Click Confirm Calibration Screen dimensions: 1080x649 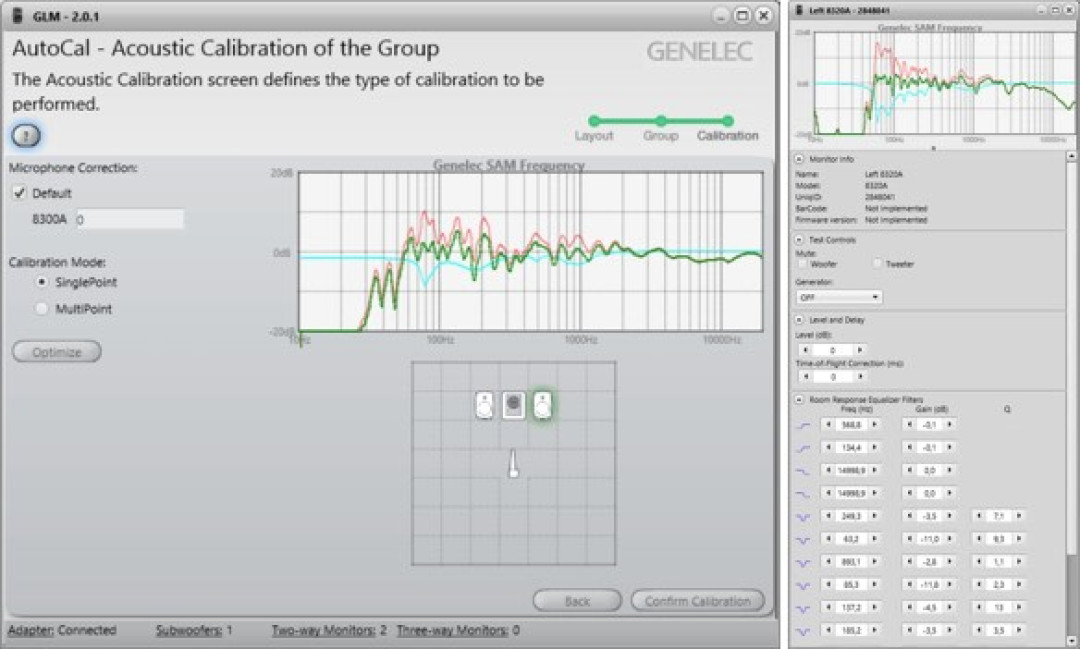[x=698, y=601]
